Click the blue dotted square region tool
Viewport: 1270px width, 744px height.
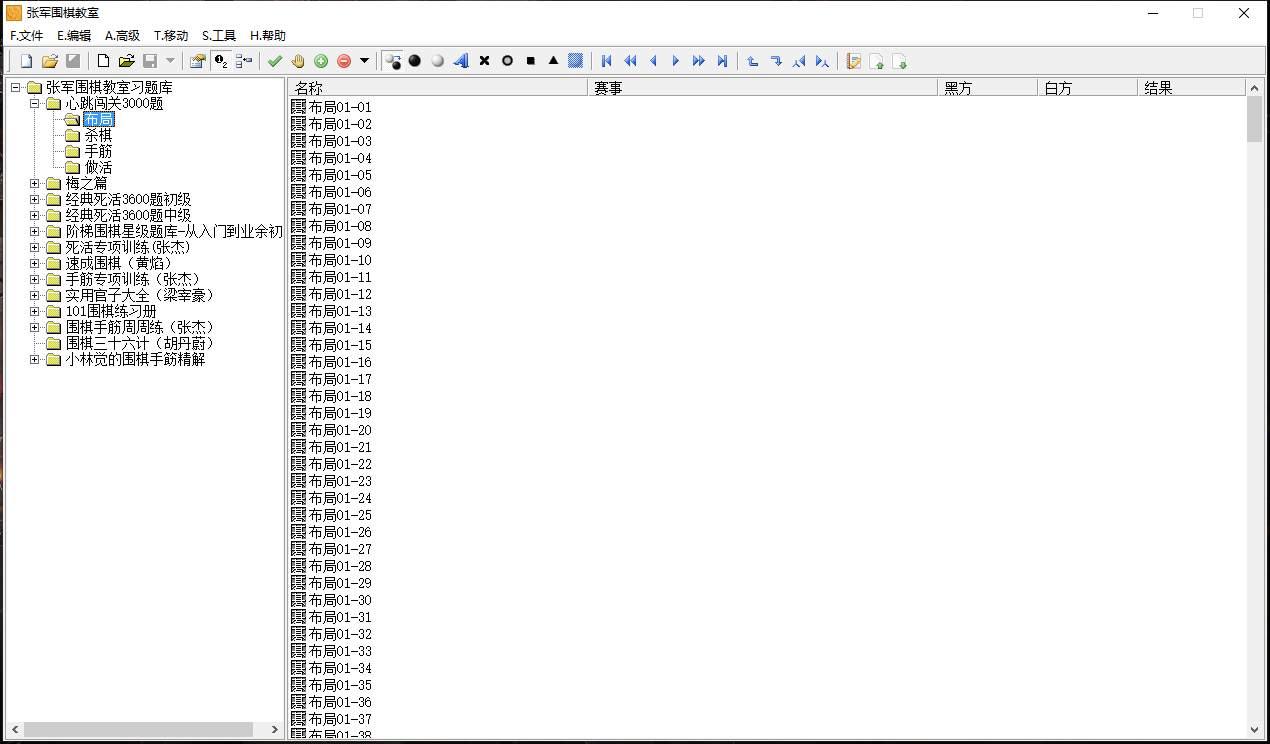click(x=576, y=61)
